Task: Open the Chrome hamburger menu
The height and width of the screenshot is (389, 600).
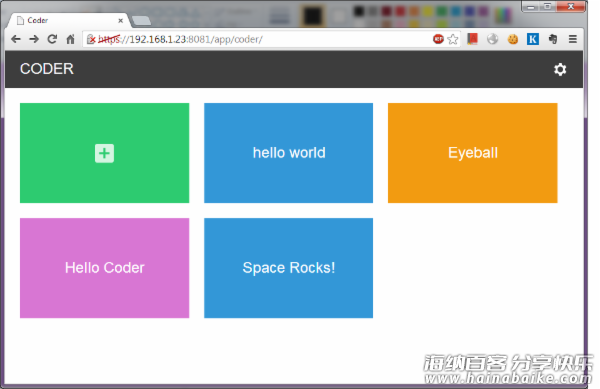Action: pos(572,39)
